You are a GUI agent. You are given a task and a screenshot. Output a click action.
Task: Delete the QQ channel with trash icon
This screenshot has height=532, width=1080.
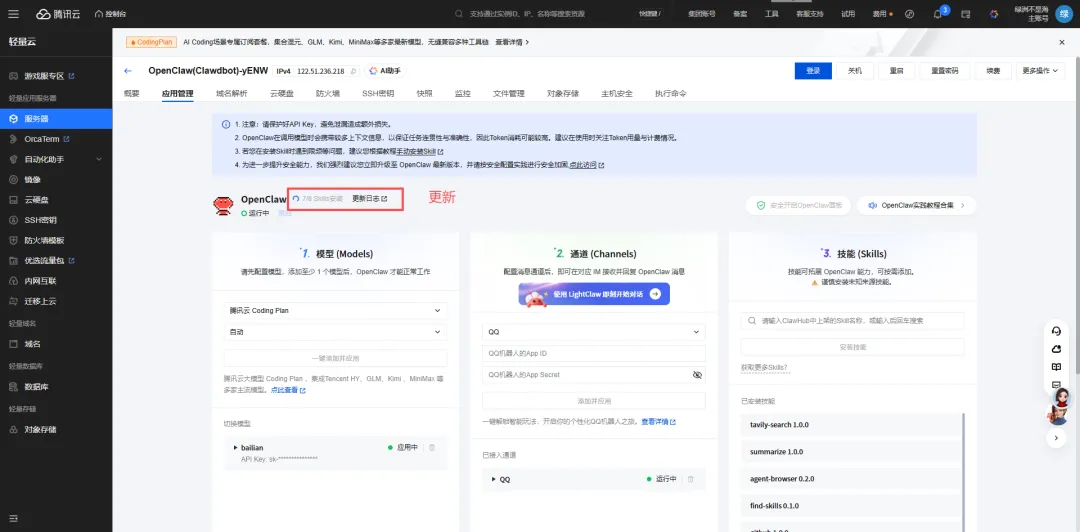(x=691, y=479)
